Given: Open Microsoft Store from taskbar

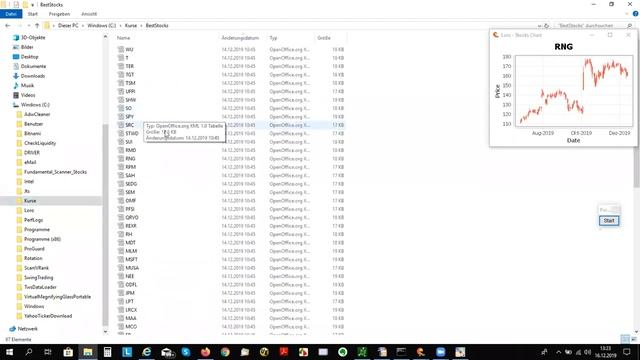Looking at the screenshot, I should pos(68,352).
